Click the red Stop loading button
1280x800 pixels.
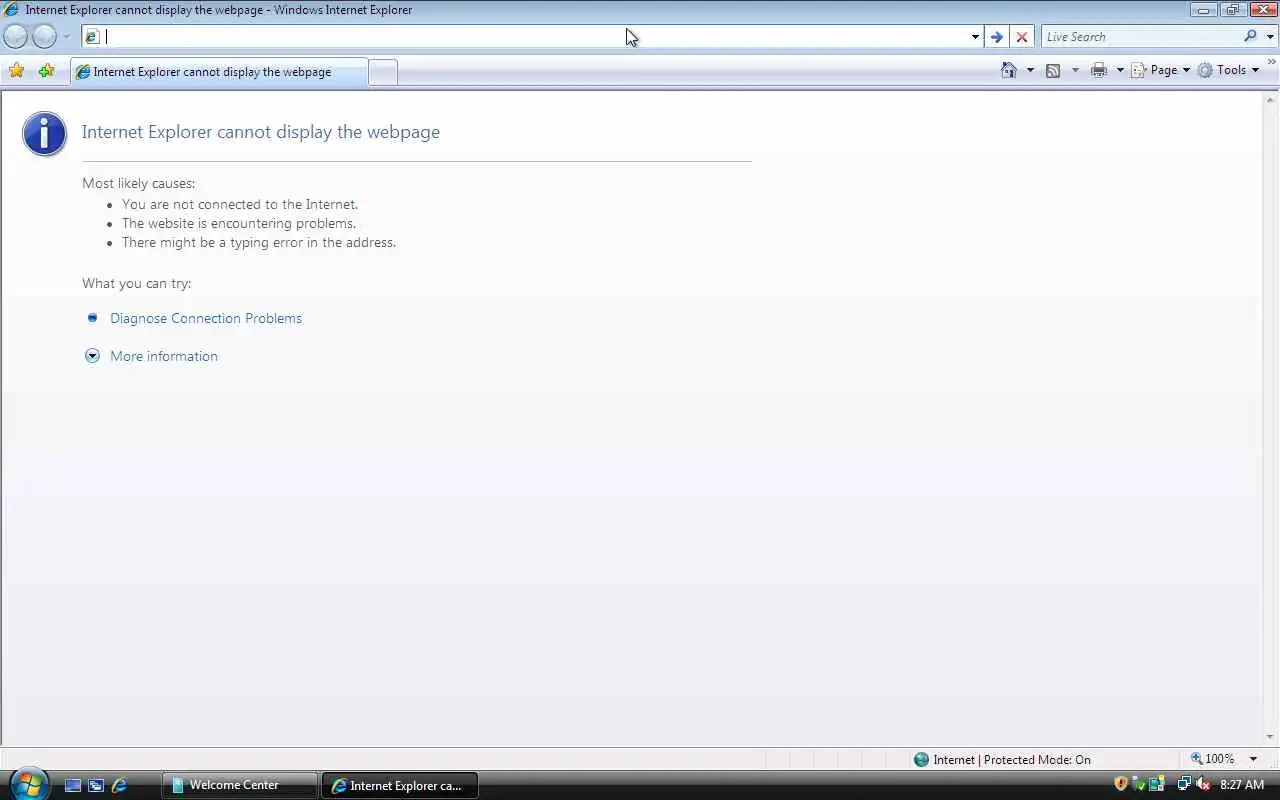(x=1021, y=37)
